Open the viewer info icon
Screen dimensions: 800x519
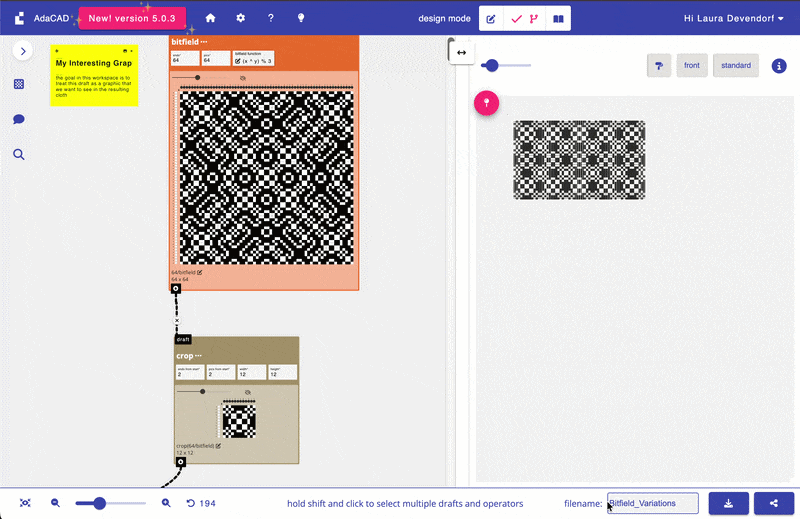779,65
